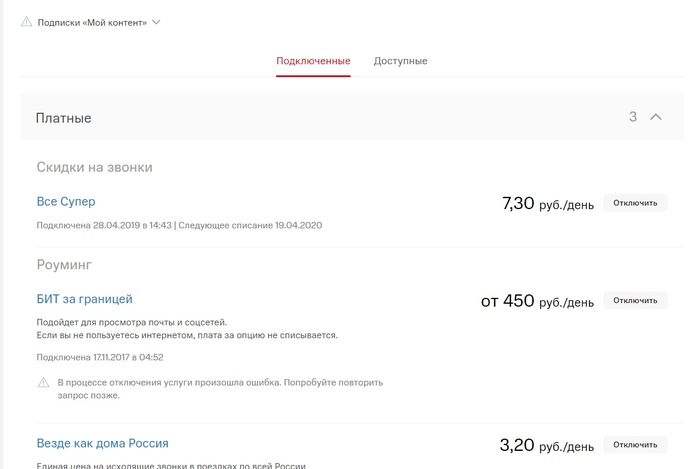Collapse the Платные section using the chevron
Viewport: 700px width, 469px height.
656,117
